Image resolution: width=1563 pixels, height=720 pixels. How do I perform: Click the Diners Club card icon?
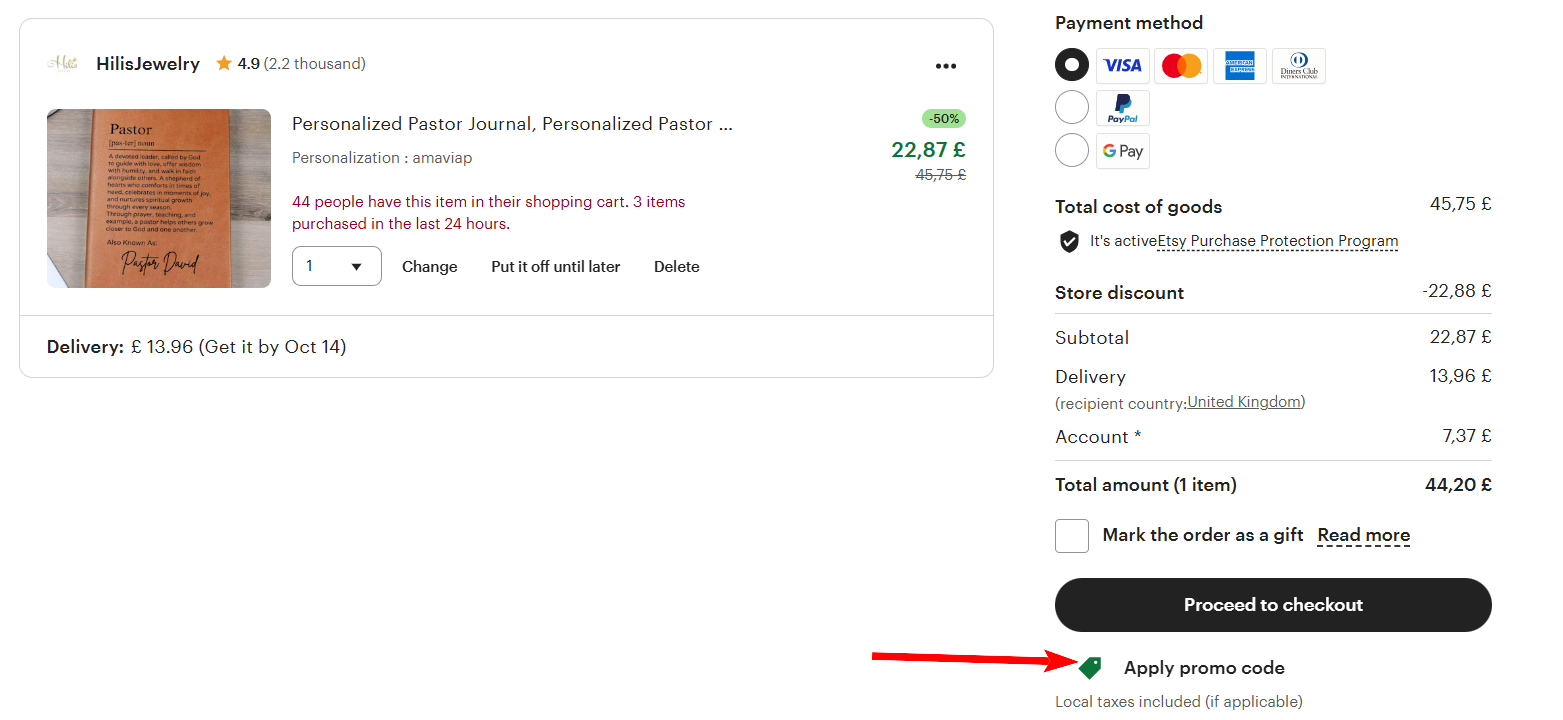tap(1299, 66)
